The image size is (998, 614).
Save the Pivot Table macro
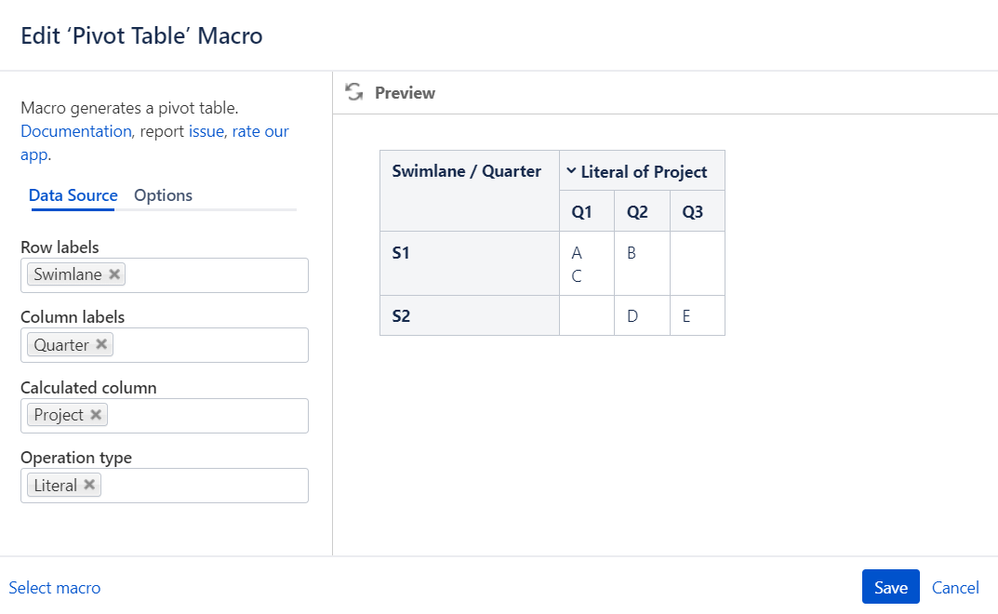889,587
